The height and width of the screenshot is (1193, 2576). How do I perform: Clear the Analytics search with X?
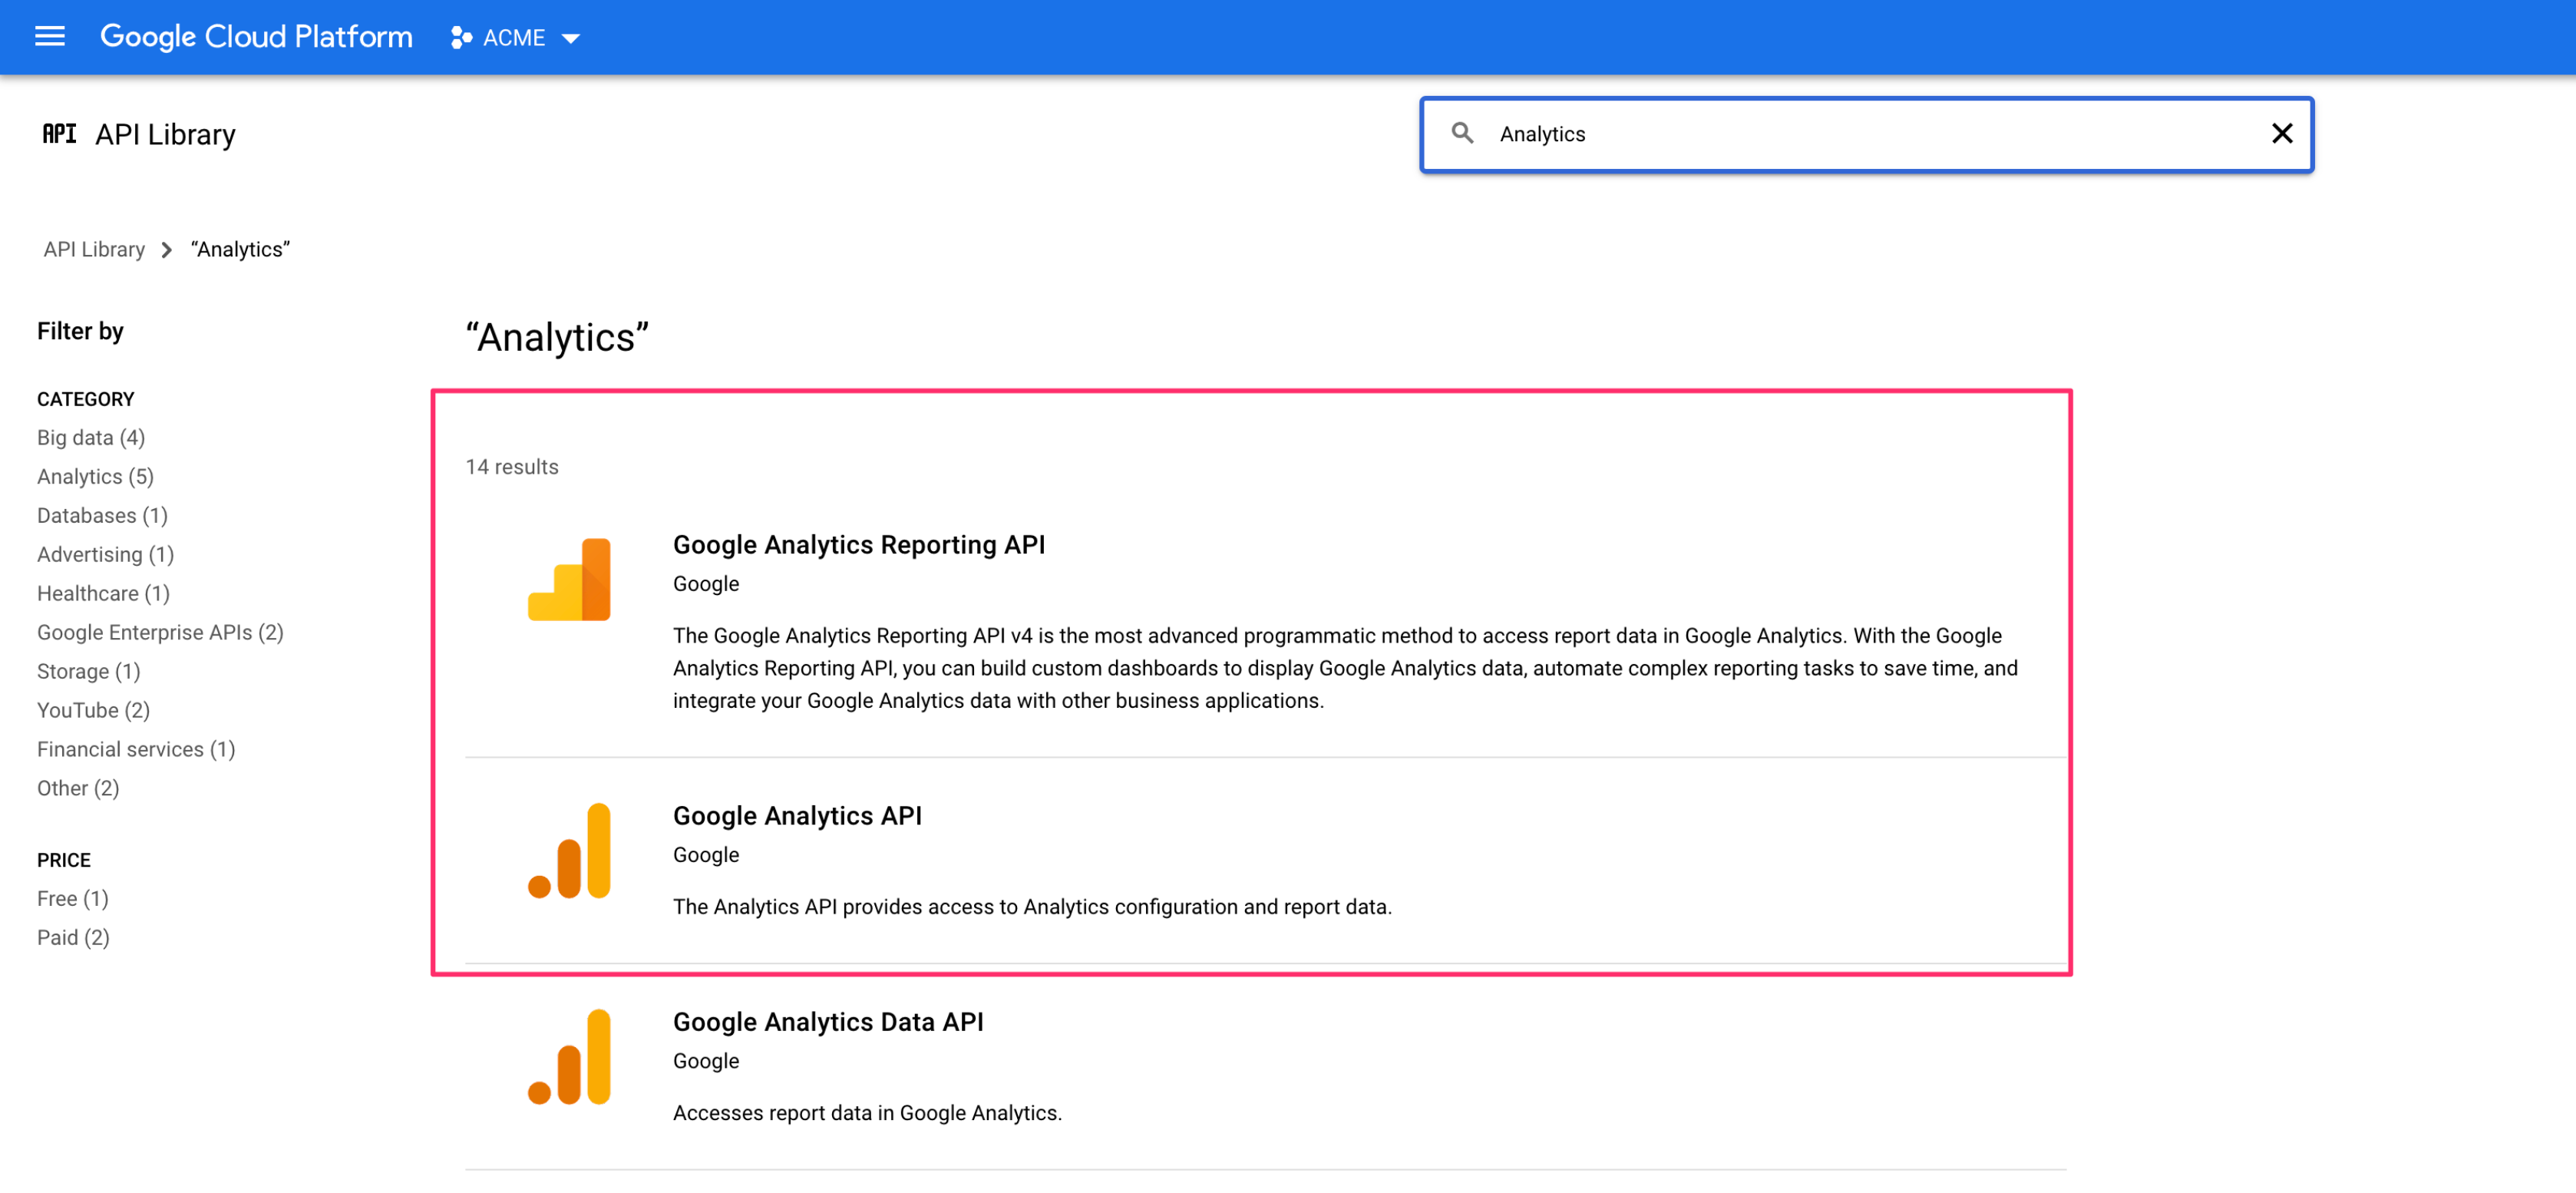pyautogui.click(x=2281, y=133)
